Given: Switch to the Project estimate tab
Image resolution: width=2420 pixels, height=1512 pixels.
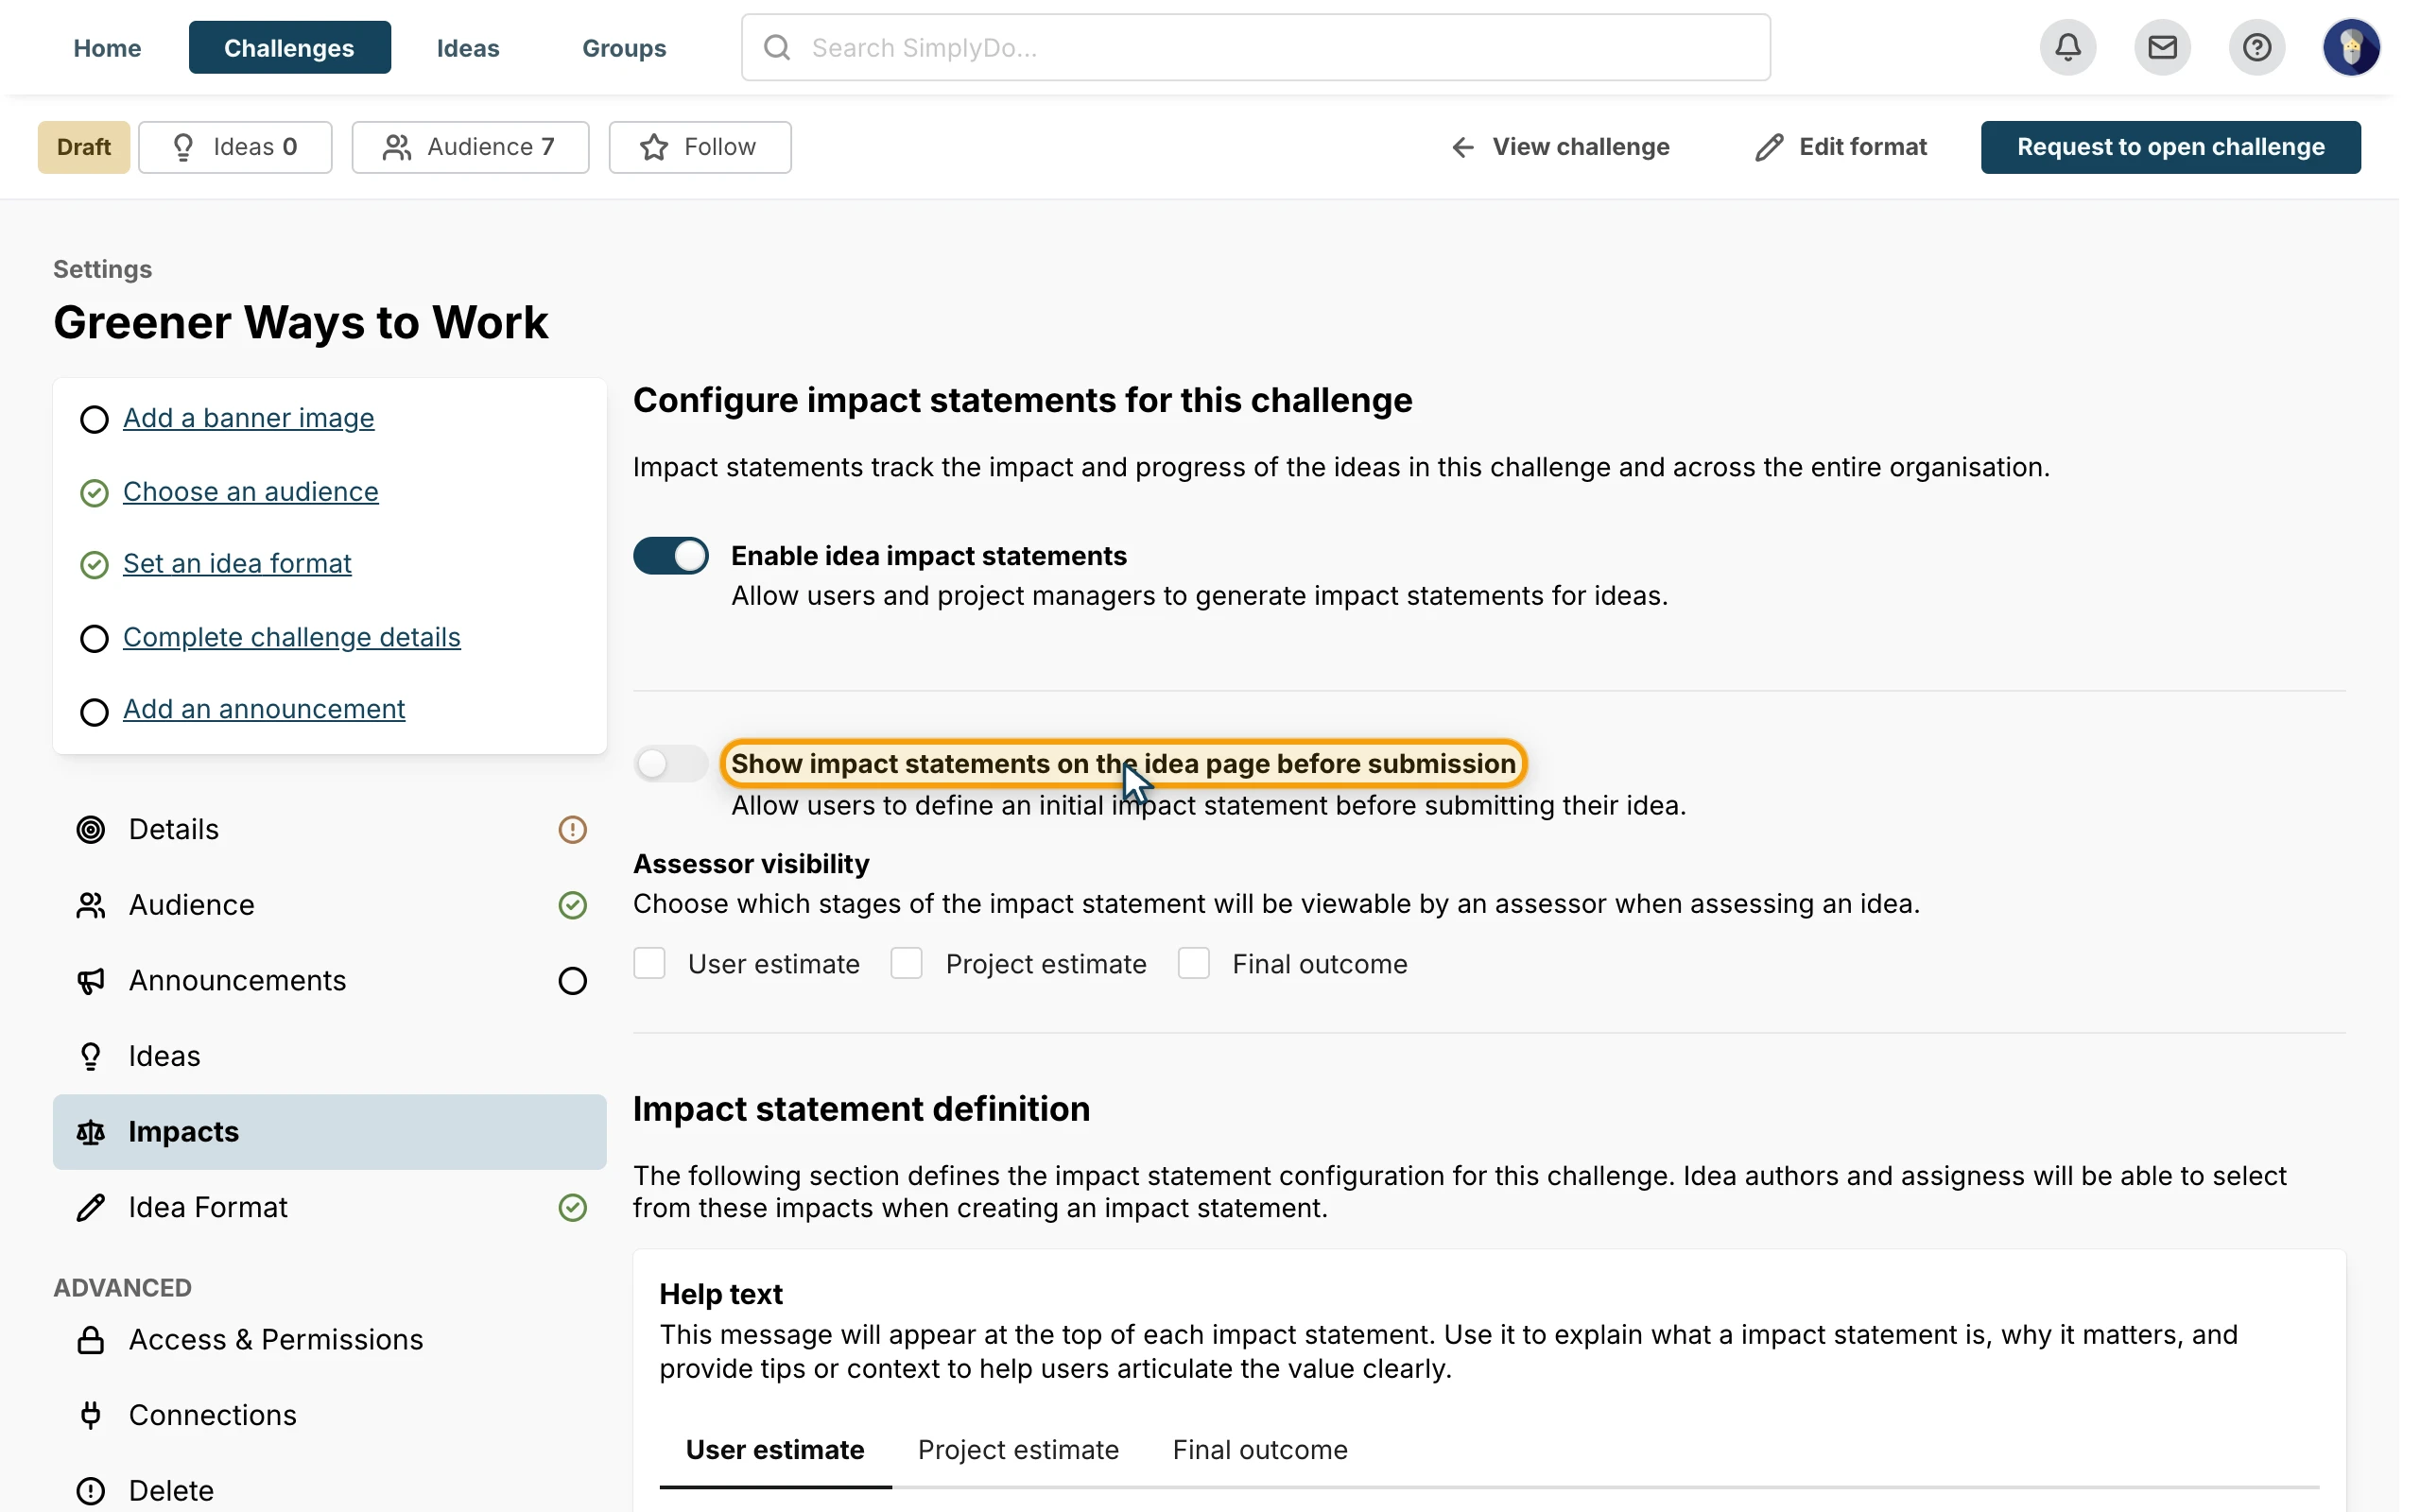Looking at the screenshot, I should point(1018,1450).
